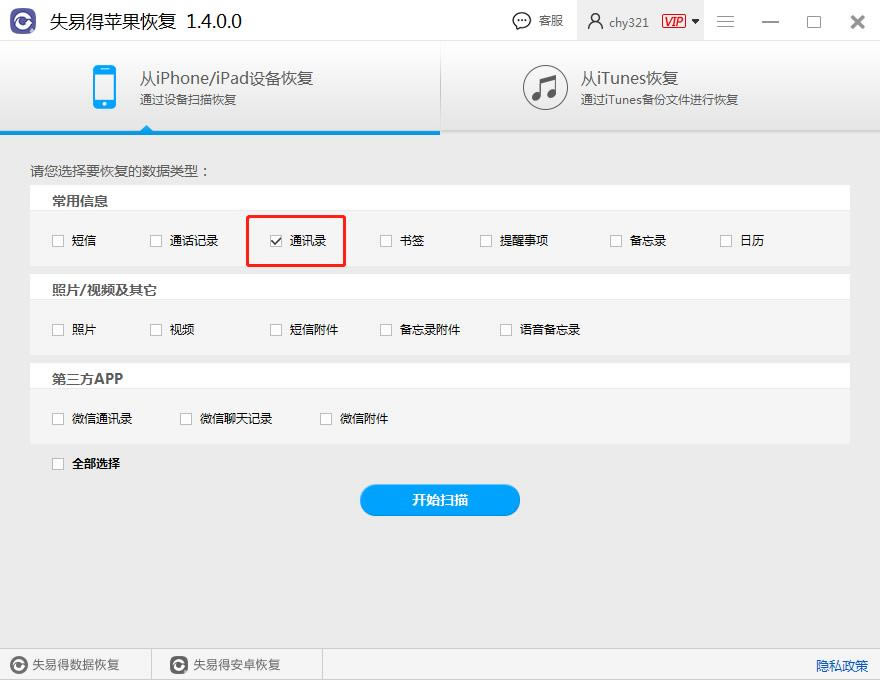The height and width of the screenshot is (680, 880).
Task: Click the iTunes music note icon
Action: (x=545, y=88)
